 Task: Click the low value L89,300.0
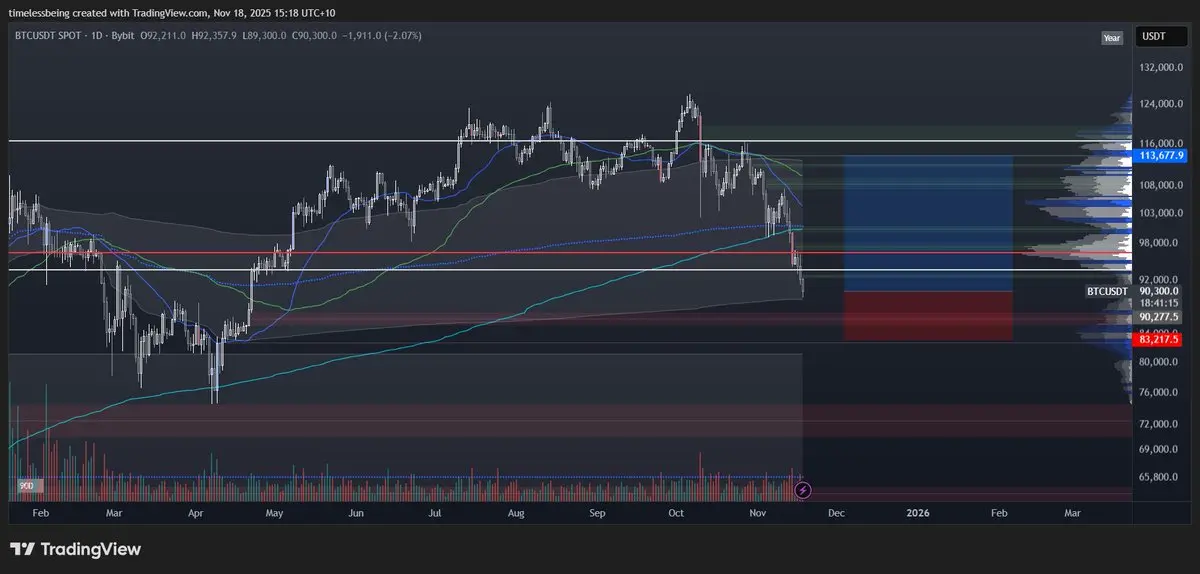264,36
